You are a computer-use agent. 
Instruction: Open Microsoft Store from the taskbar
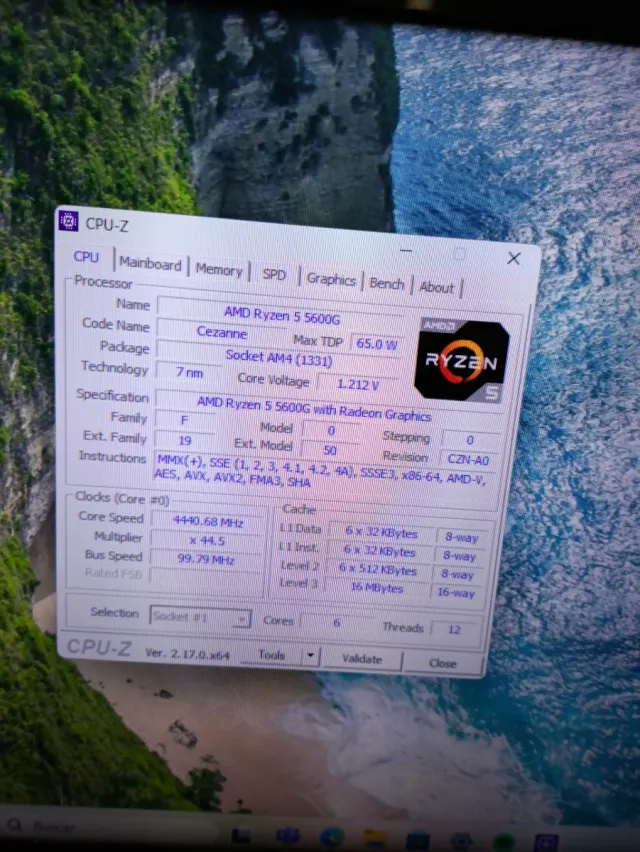417,841
